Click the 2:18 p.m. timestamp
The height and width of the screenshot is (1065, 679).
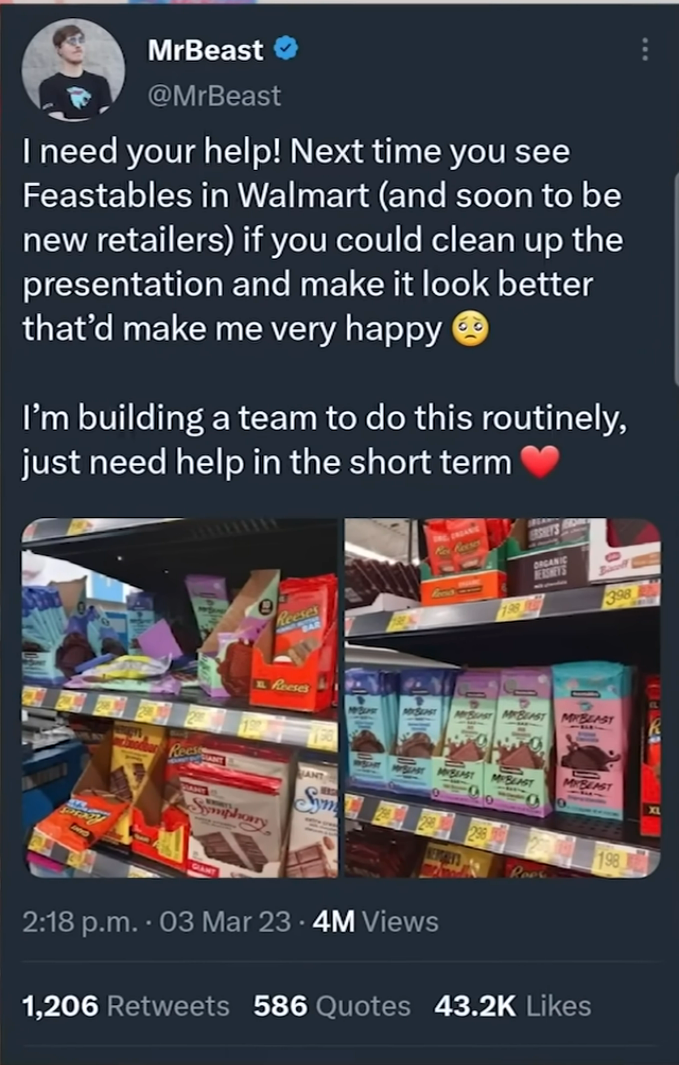(80, 922)
